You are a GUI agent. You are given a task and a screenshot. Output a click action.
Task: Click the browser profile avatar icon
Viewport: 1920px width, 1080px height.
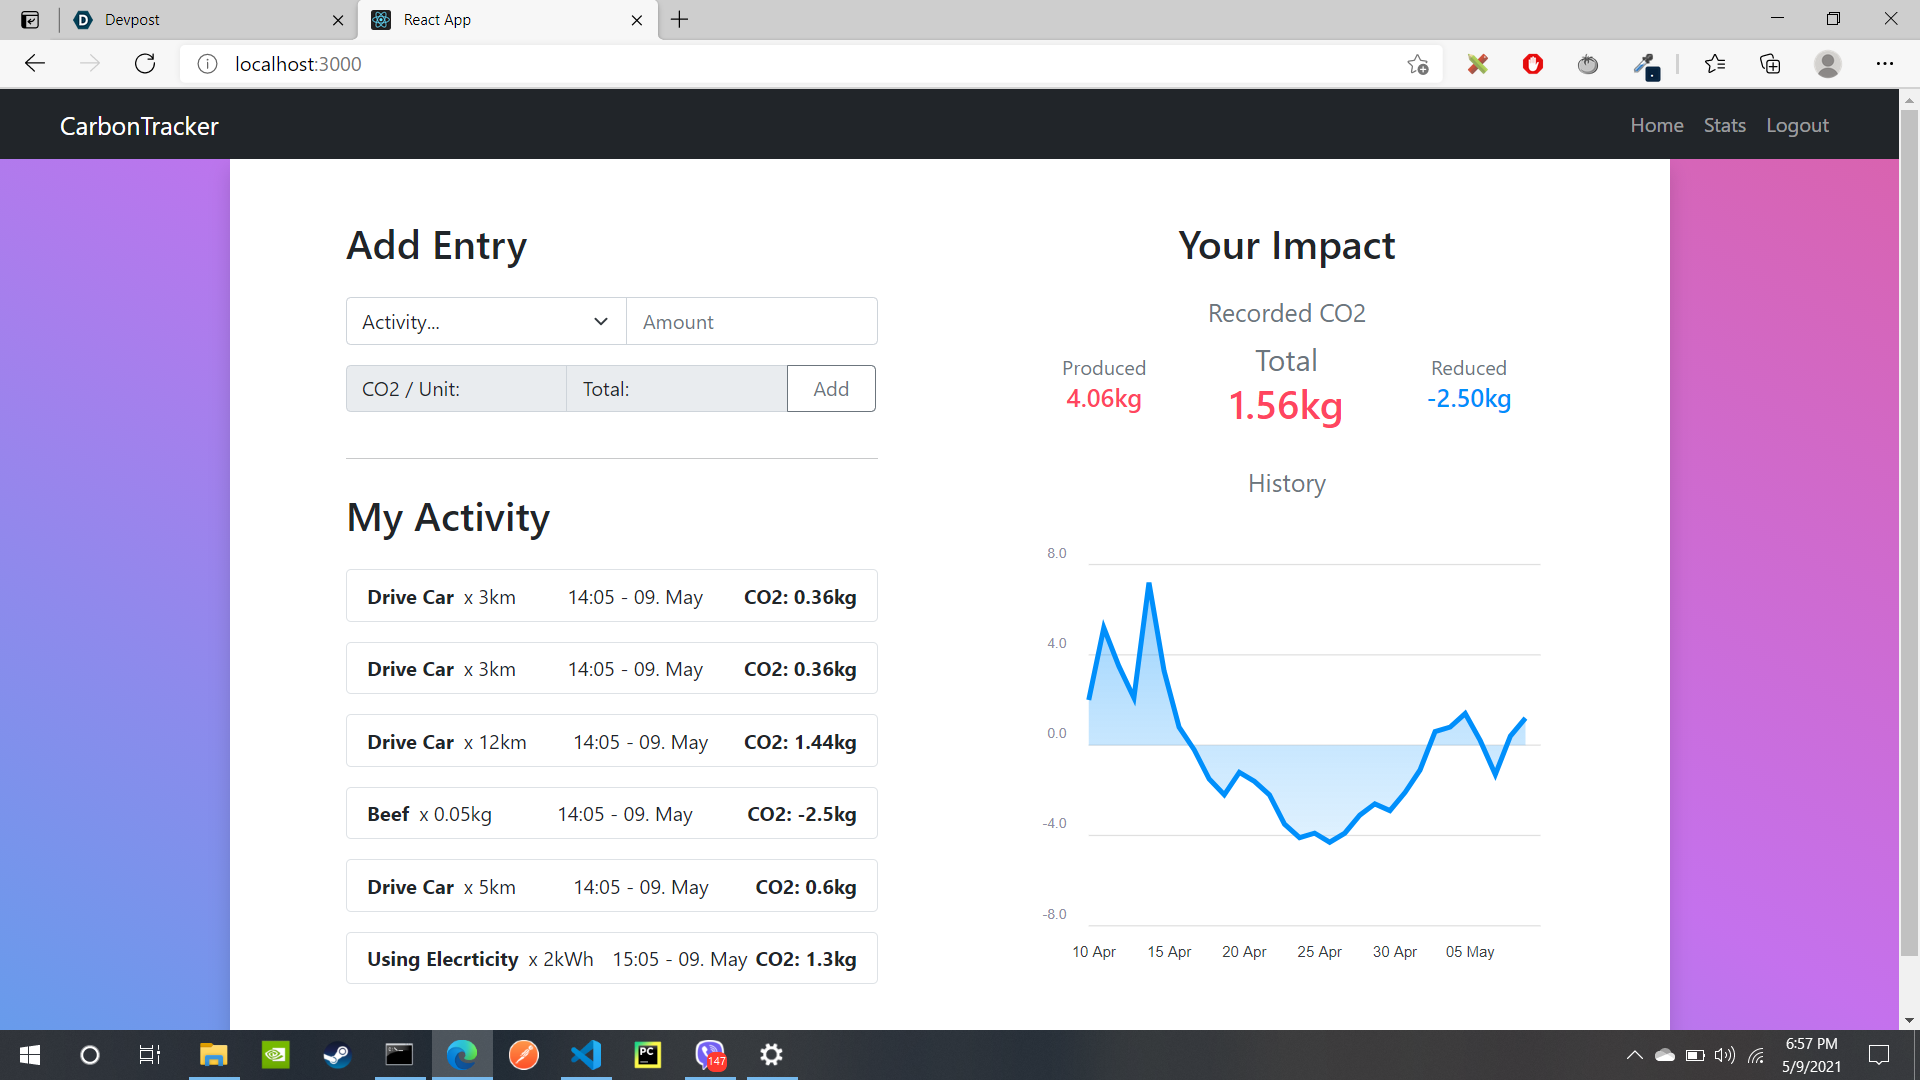(1827, 64)
